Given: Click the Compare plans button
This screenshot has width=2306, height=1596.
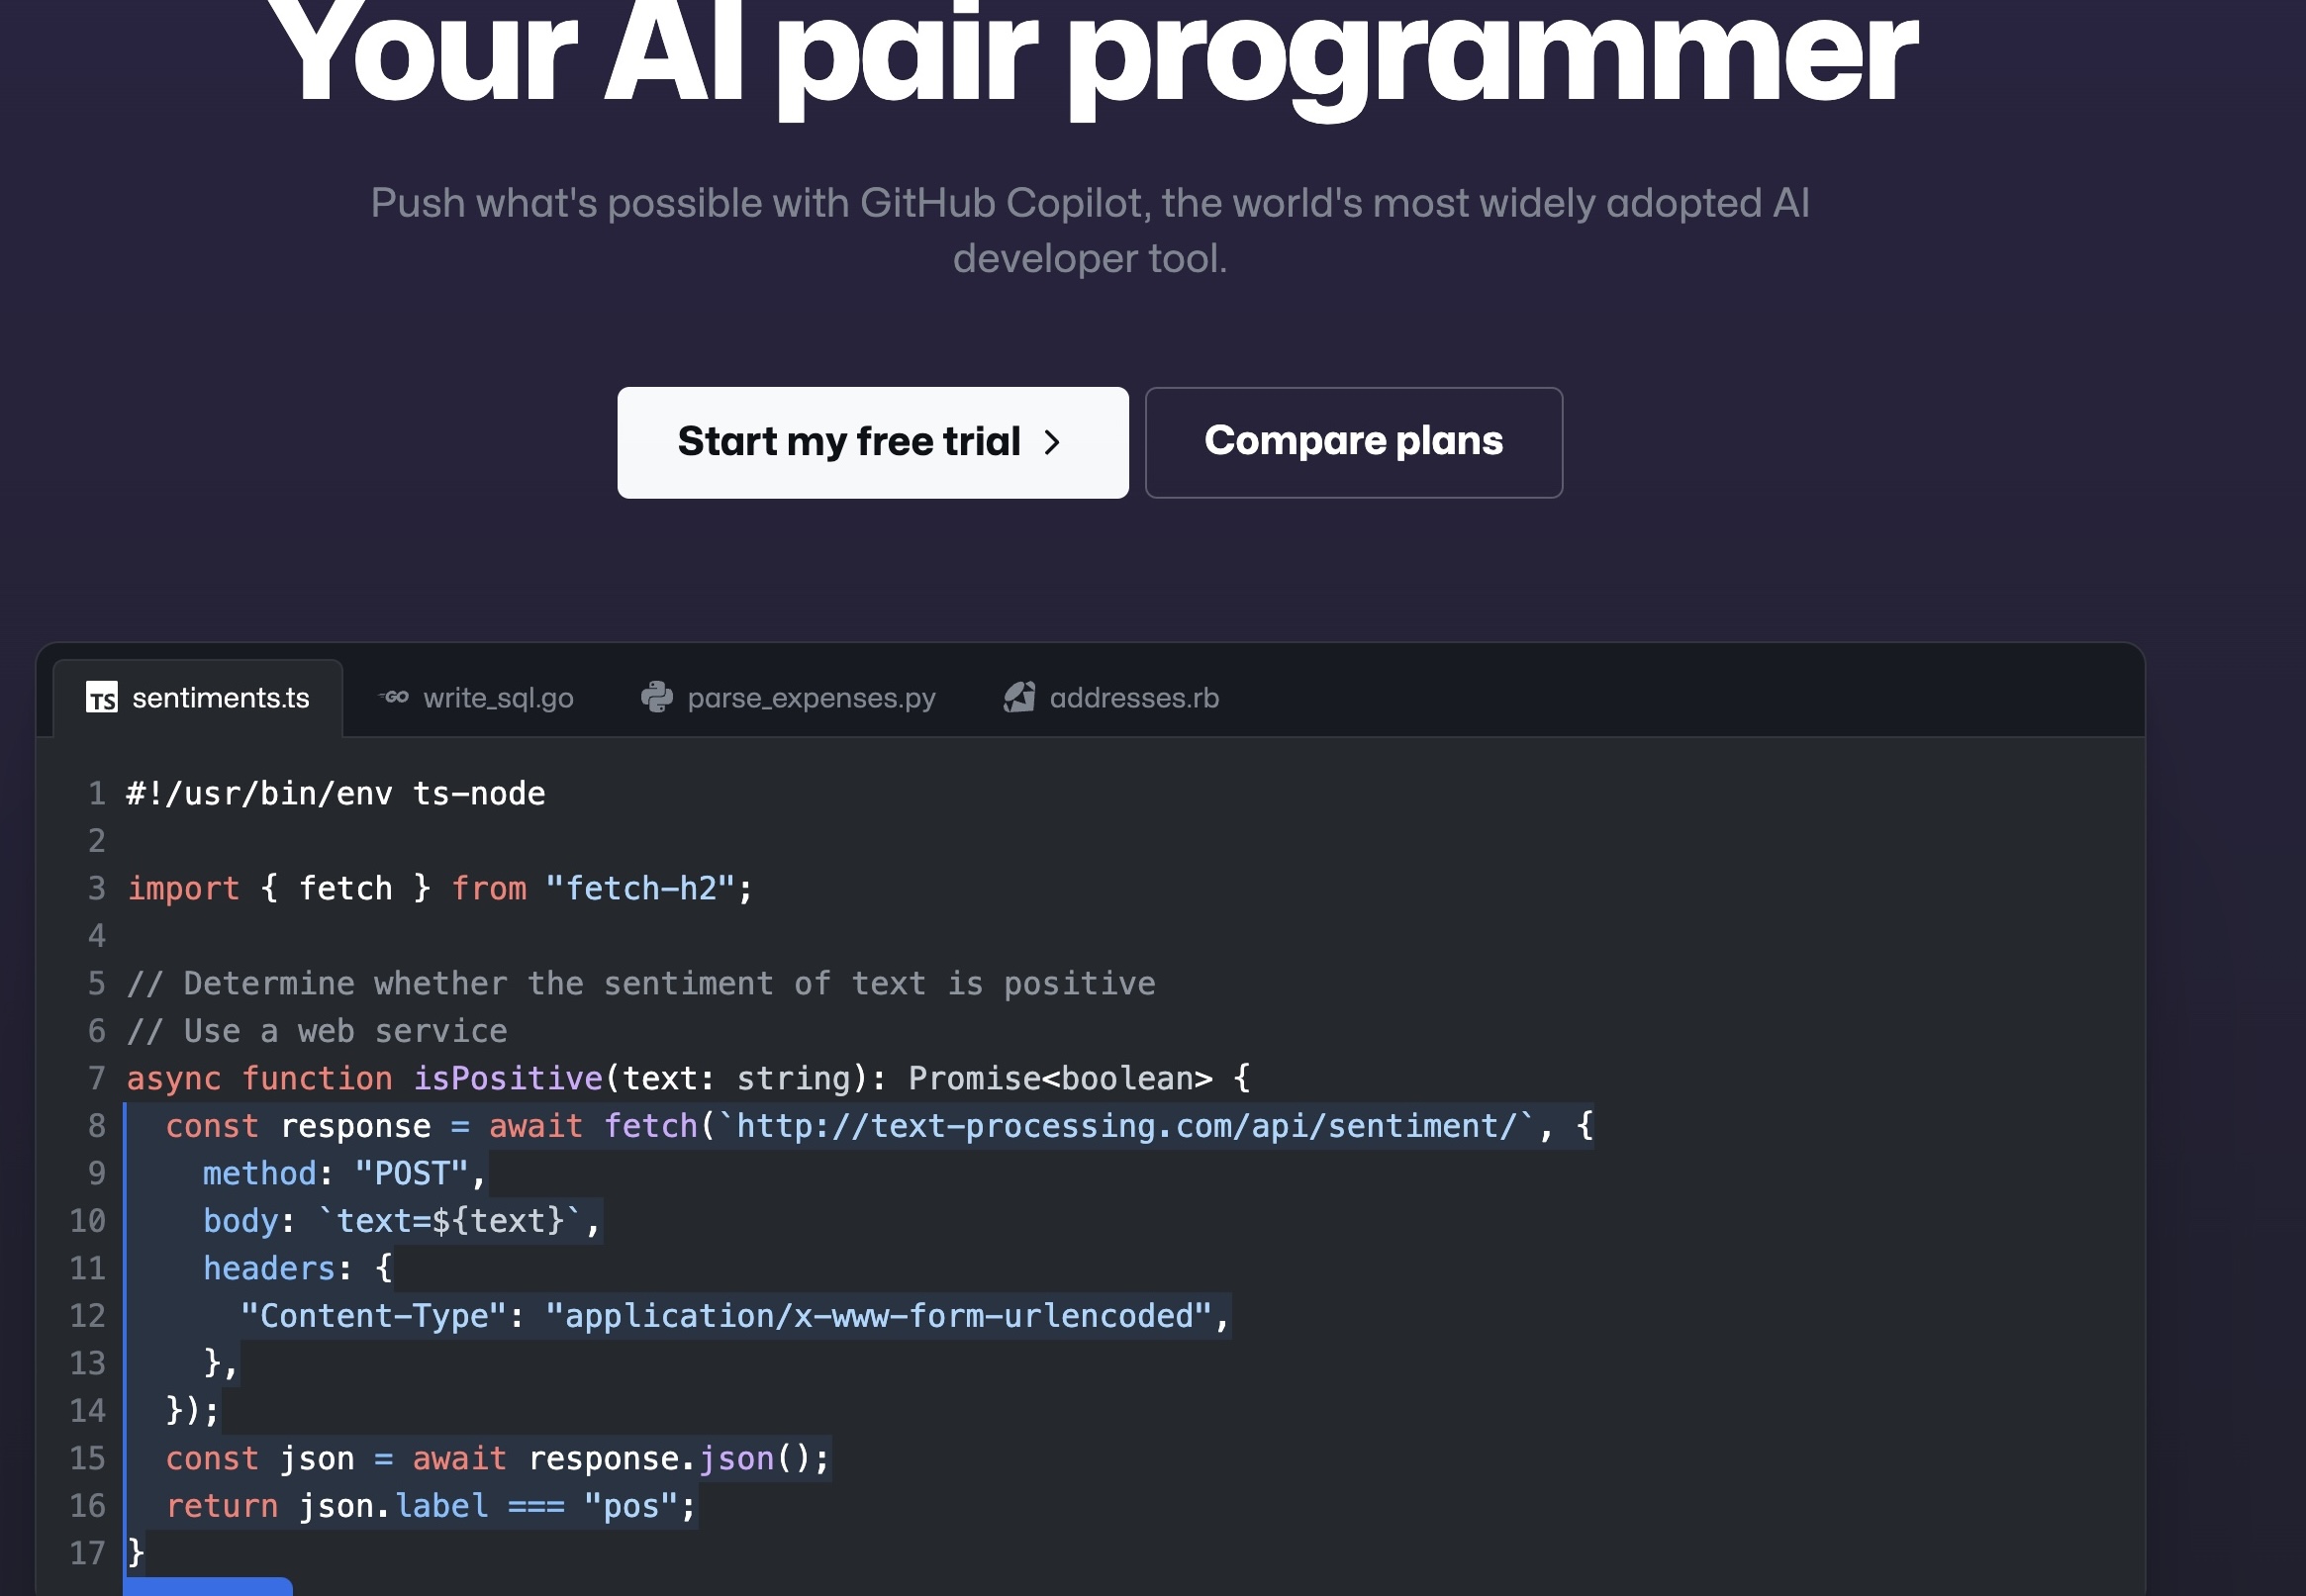Looking at the screenshot, I should [x=1353, y=442].
